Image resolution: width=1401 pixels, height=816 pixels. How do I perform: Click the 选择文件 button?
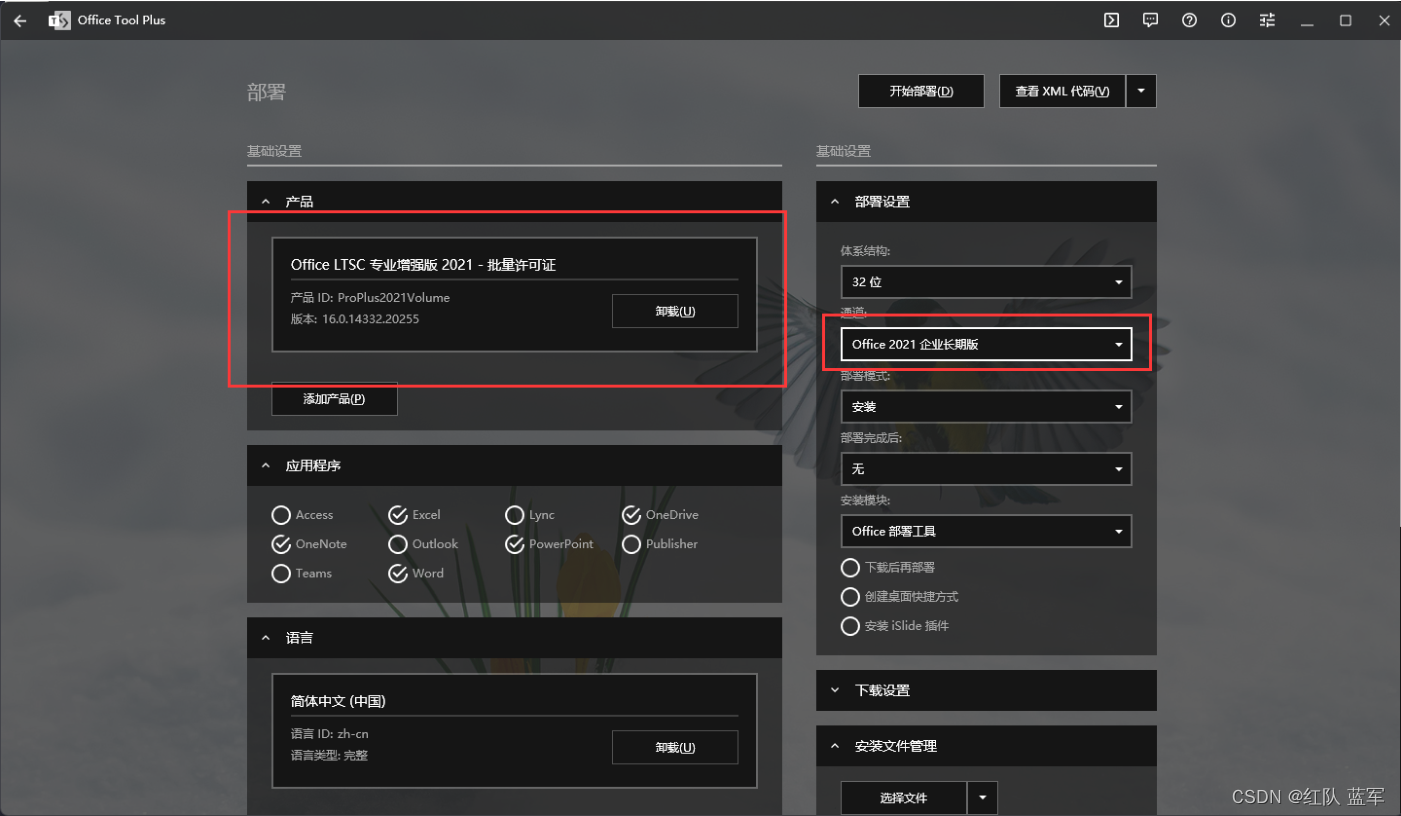904,798
